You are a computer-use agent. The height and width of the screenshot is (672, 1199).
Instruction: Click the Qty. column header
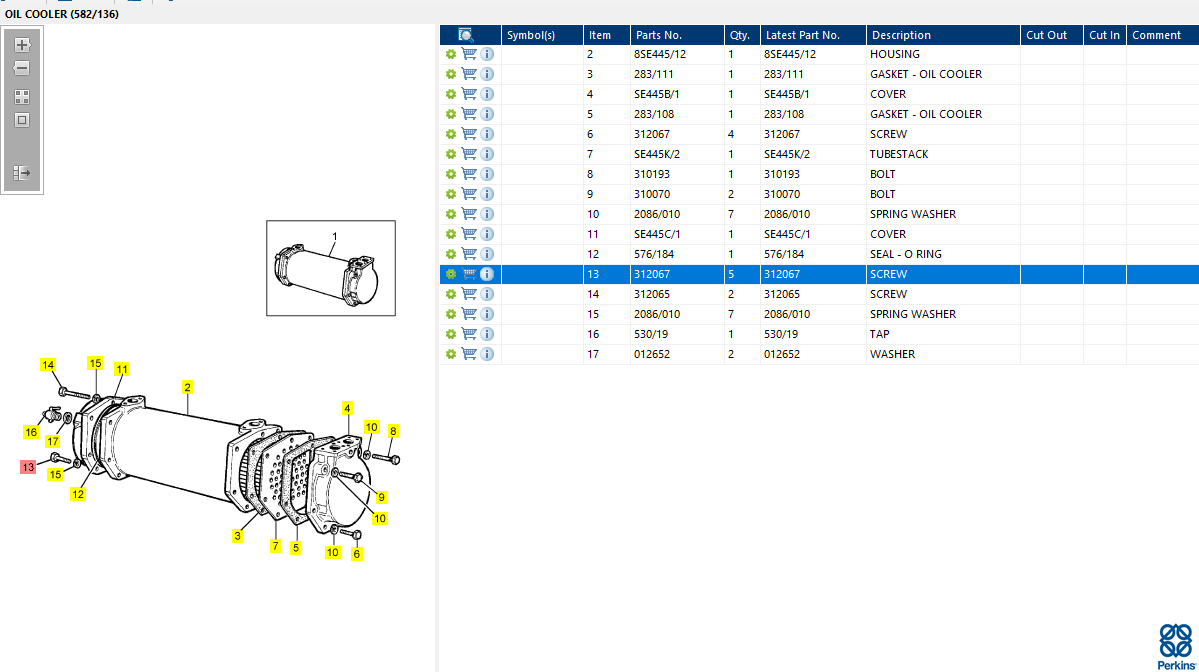(x=742, y=35)
